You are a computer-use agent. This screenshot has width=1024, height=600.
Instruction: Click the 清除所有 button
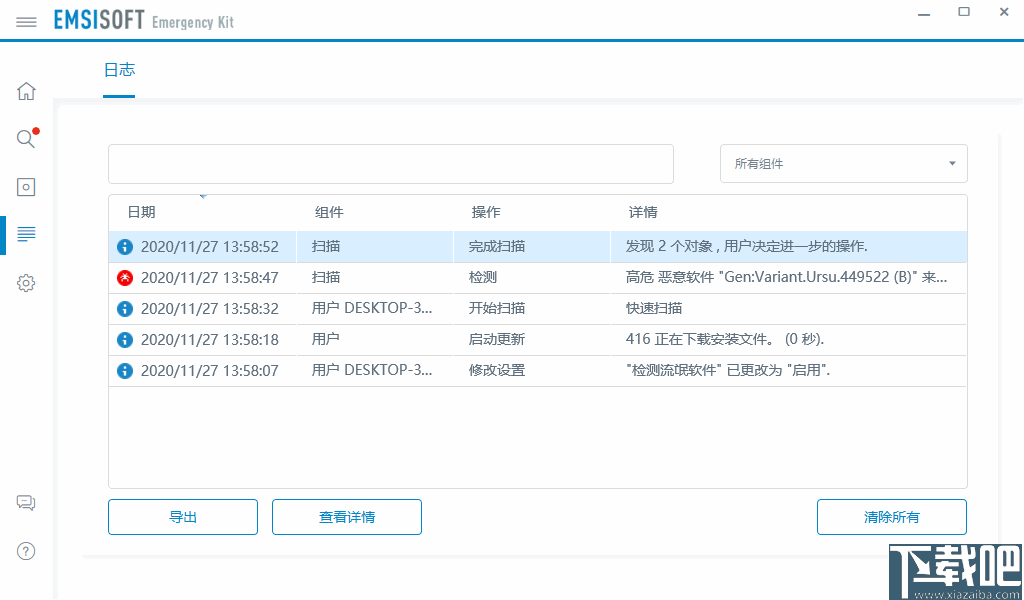click(891, 517)
